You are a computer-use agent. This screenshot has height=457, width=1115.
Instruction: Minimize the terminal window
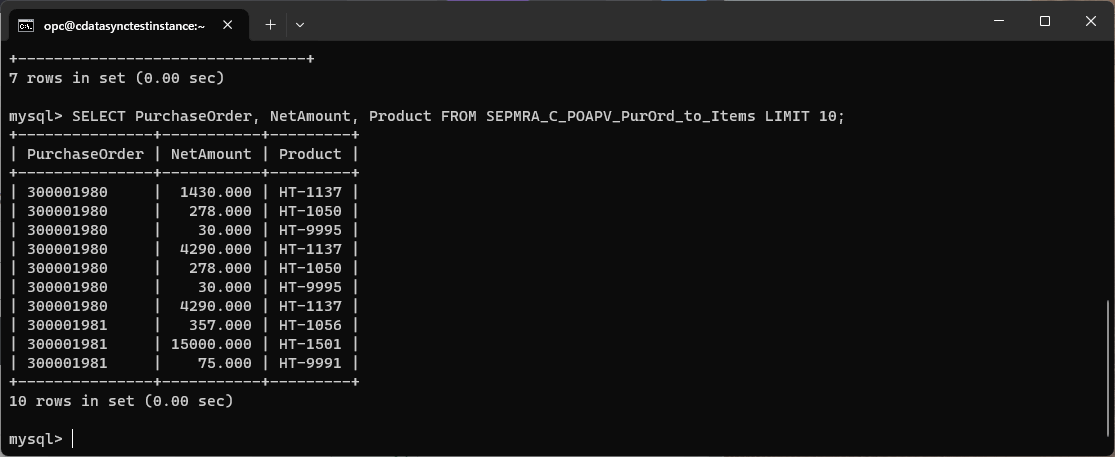[998, 22]
